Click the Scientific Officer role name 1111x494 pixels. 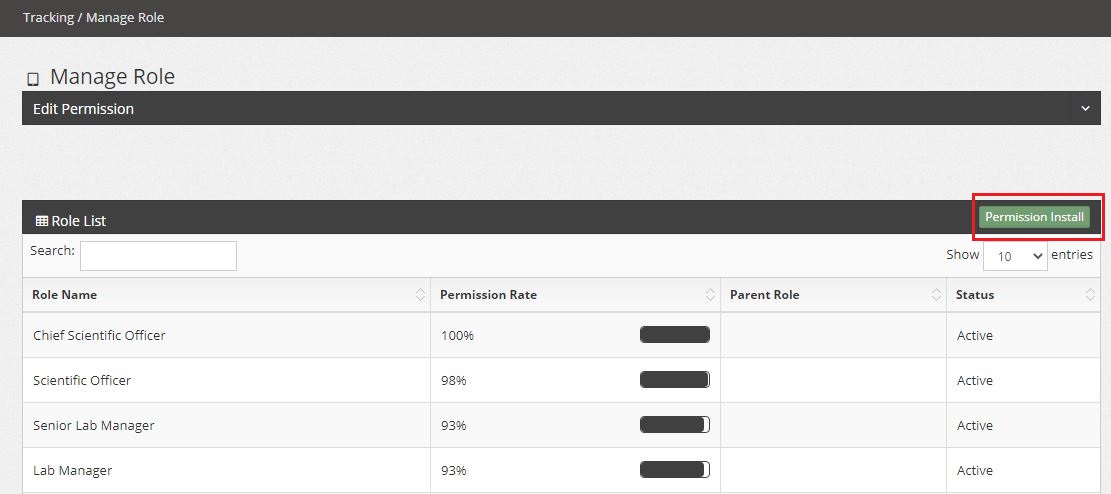[82, 380]
